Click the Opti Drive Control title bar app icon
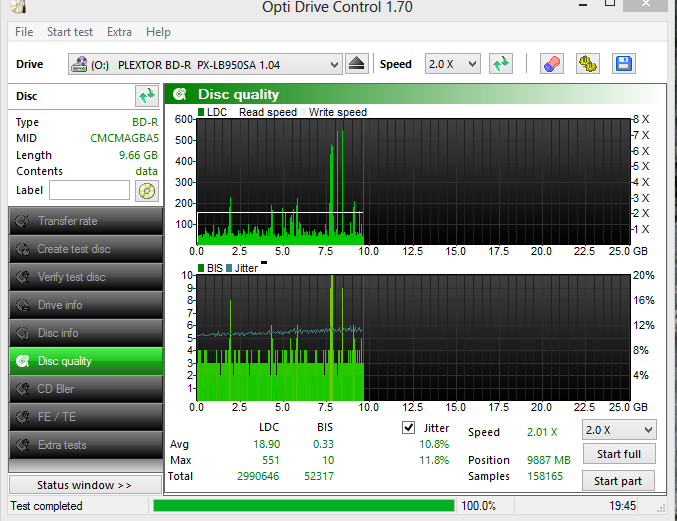This screenshot has width=677, height=521. click(18, 6)
